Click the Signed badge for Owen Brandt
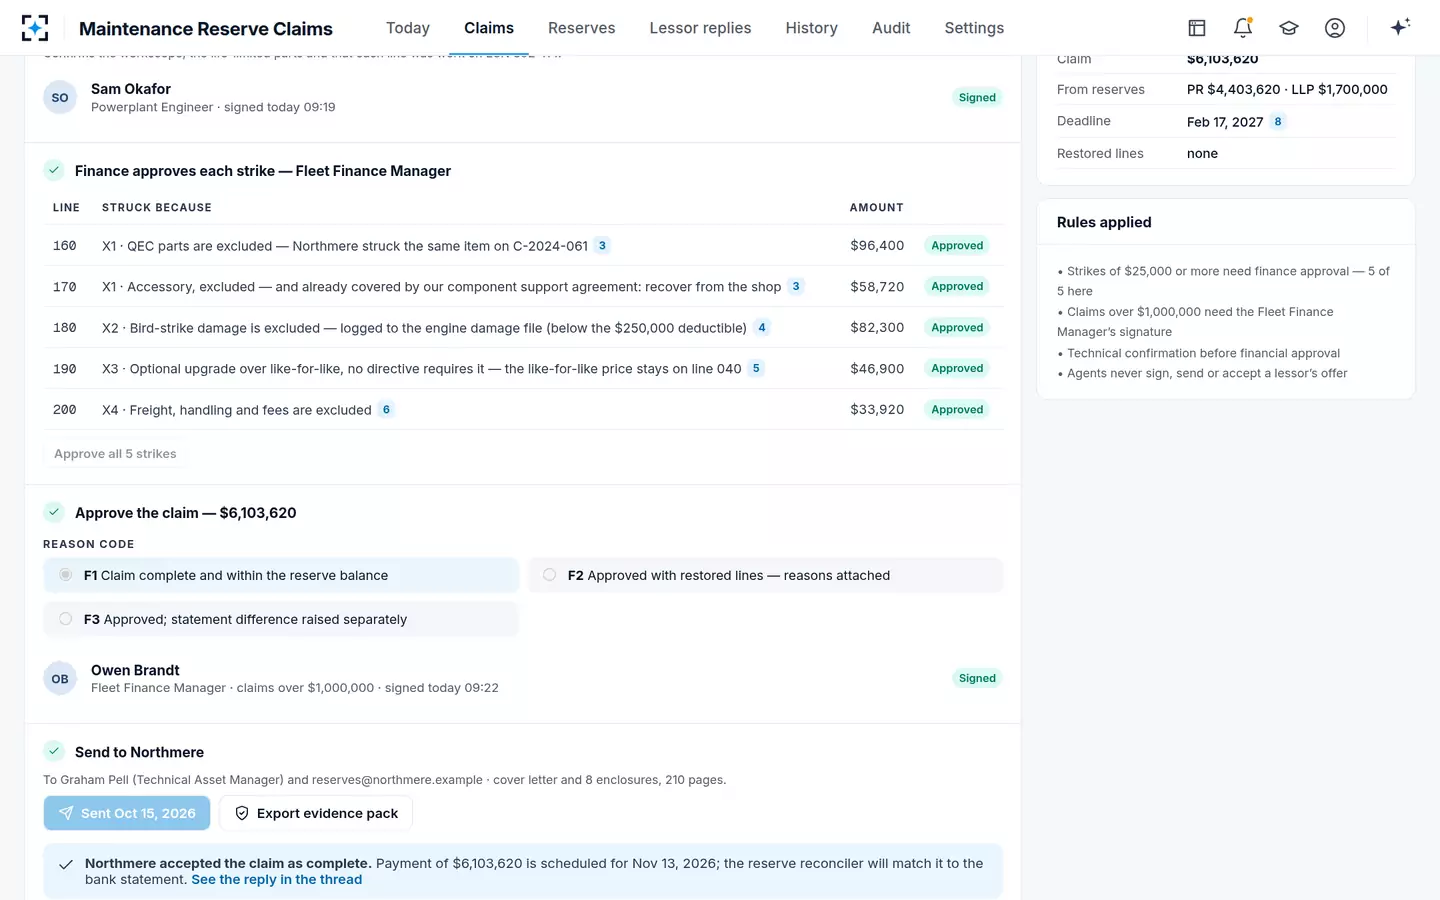1440x900 pixels. tap(977, 678)
